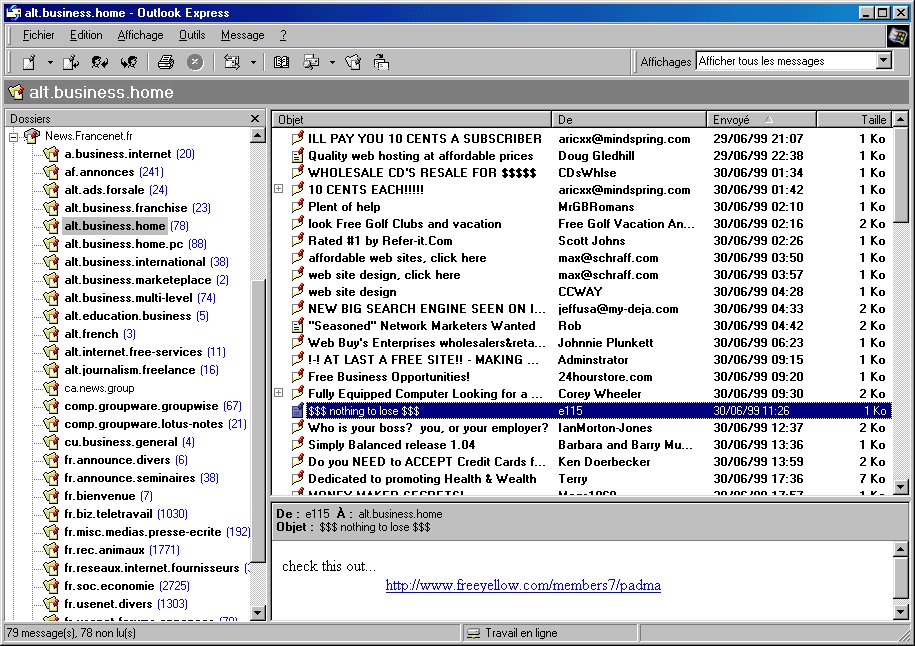Click the New Post toolbar icon
The image size is (915, 646).
coord(29,62)
